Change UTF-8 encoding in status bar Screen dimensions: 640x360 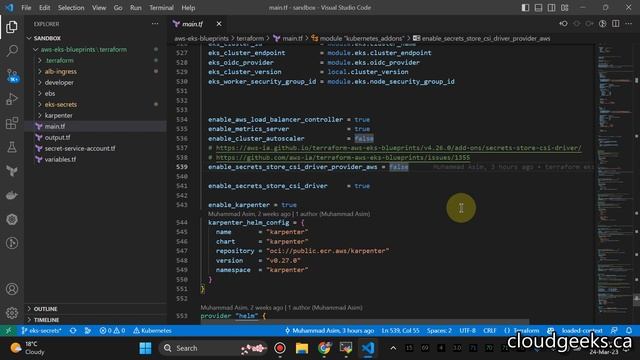pos(467,331)
